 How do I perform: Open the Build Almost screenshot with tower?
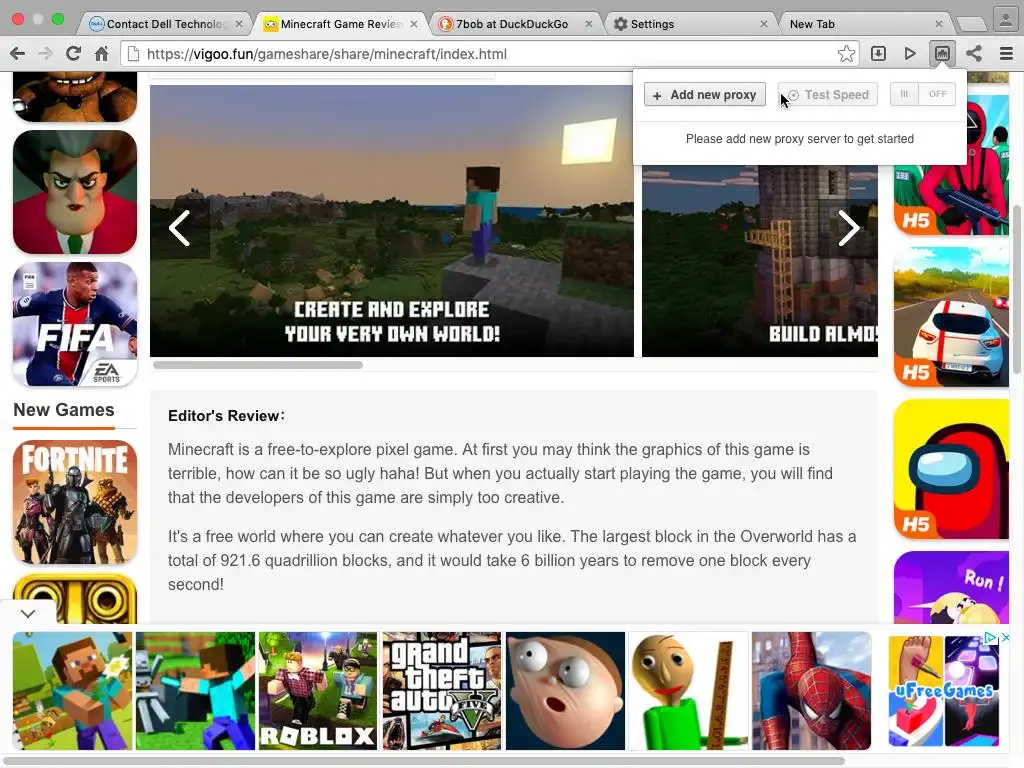[x=760, y=261]
